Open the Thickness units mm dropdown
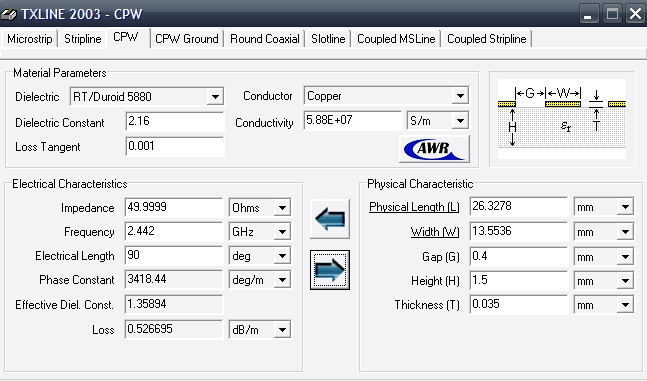This screenshot has width=647, height=381. pos(625,305)
